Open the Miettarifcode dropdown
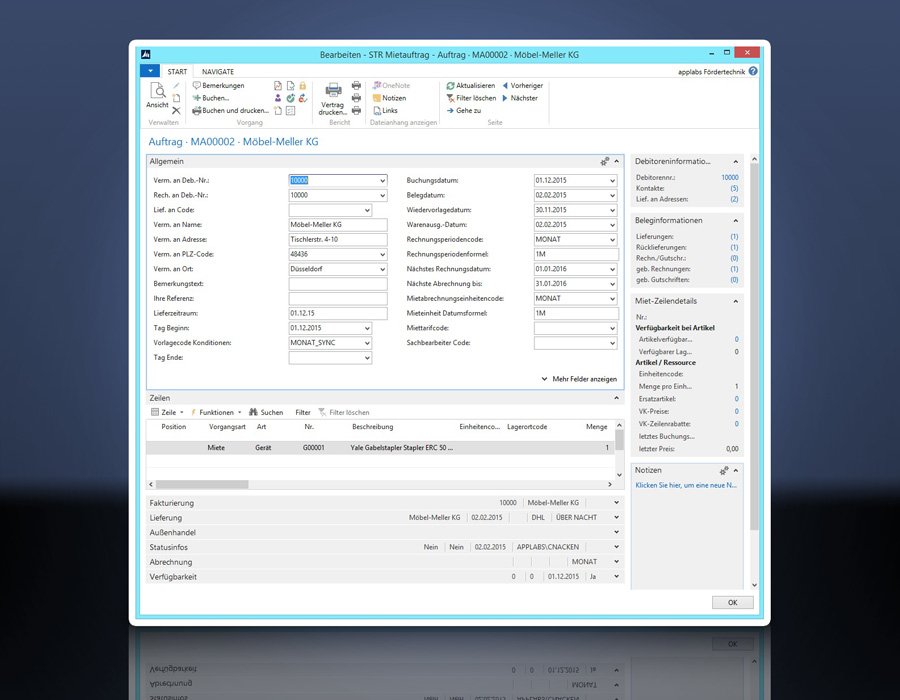Image resolution: width=900 pixels, height=700 pixels. coord(612,328)
